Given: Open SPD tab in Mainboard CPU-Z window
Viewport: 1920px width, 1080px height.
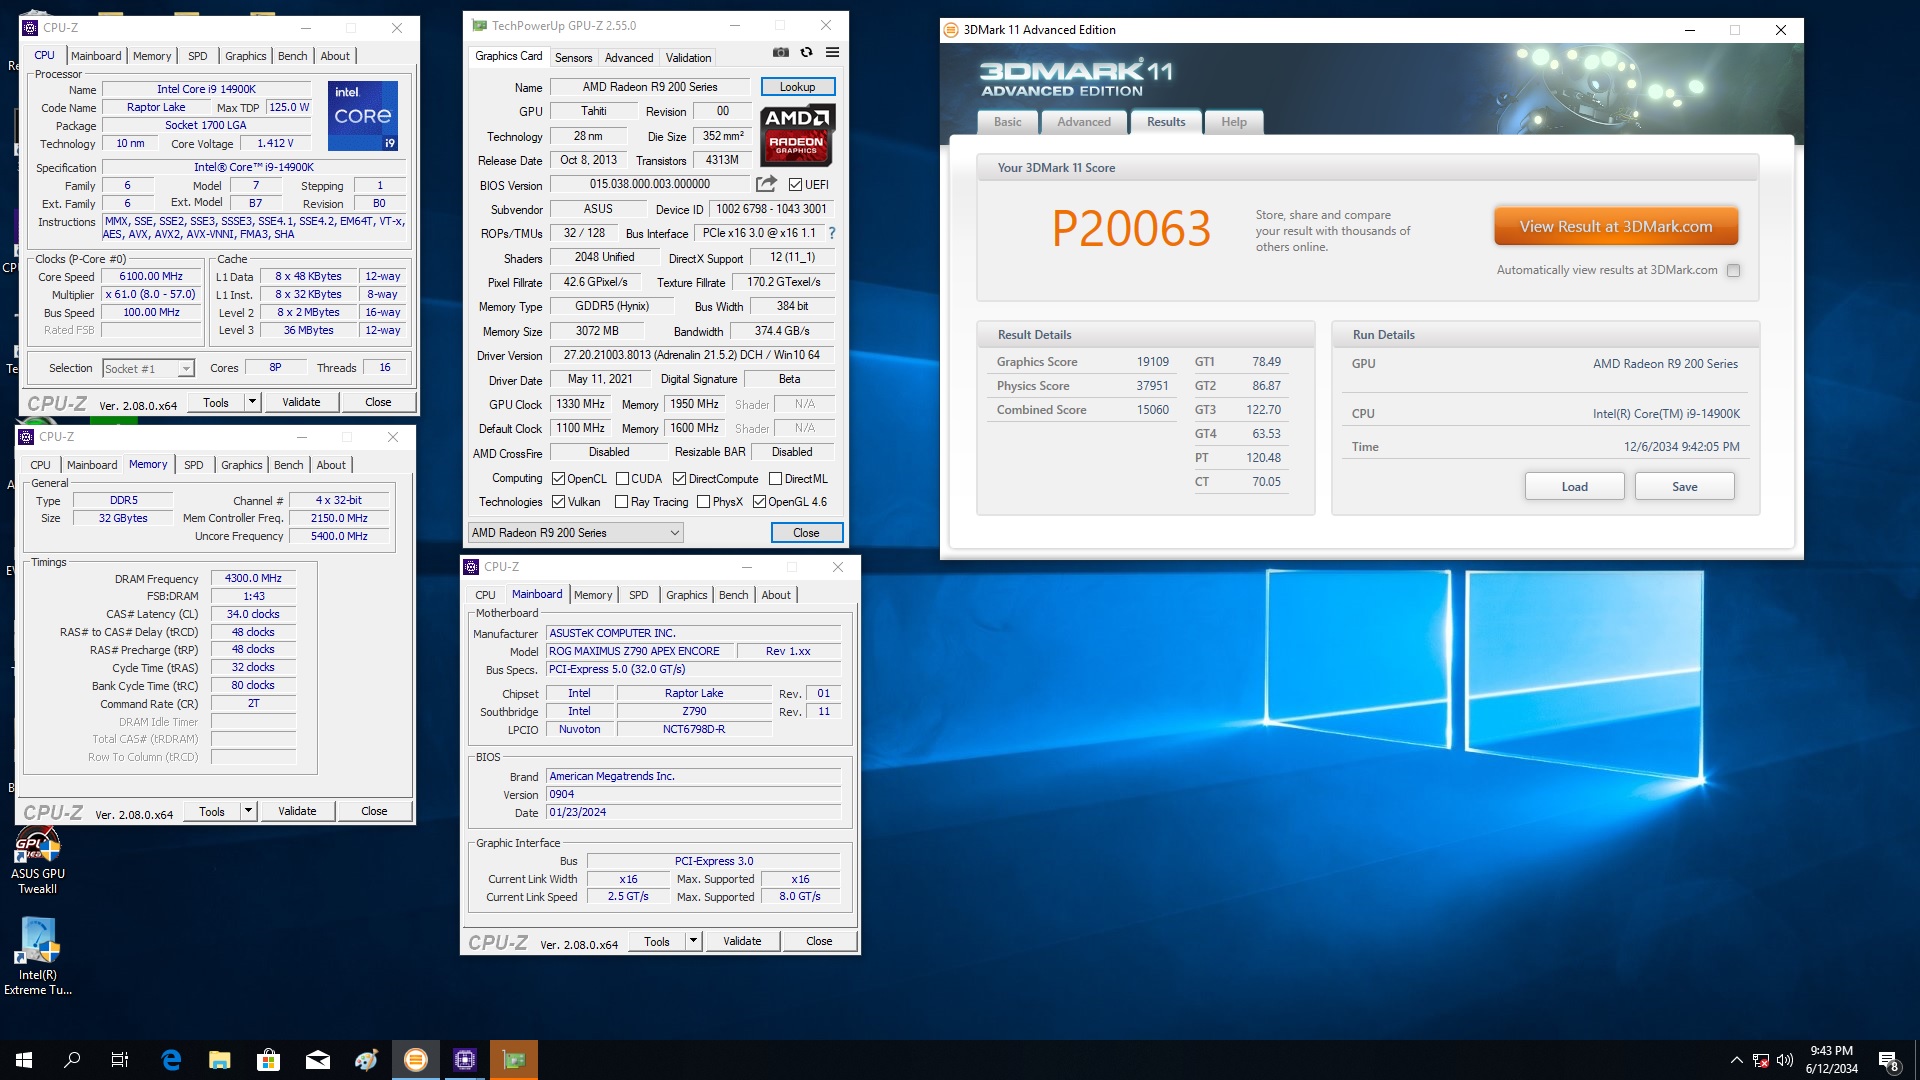Looking at the screenshot, I should (x=639, y=595).
